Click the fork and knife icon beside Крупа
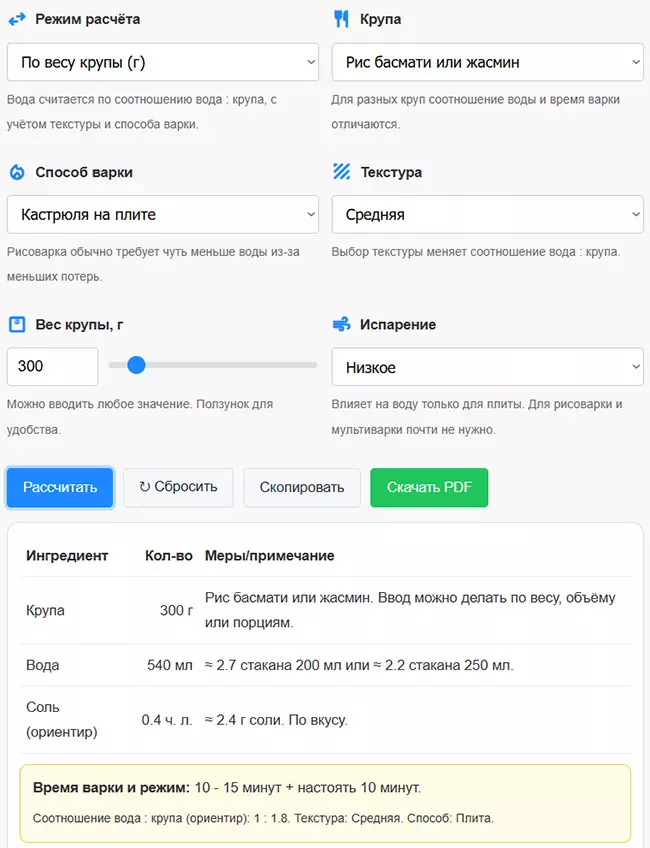 [340, 18]
